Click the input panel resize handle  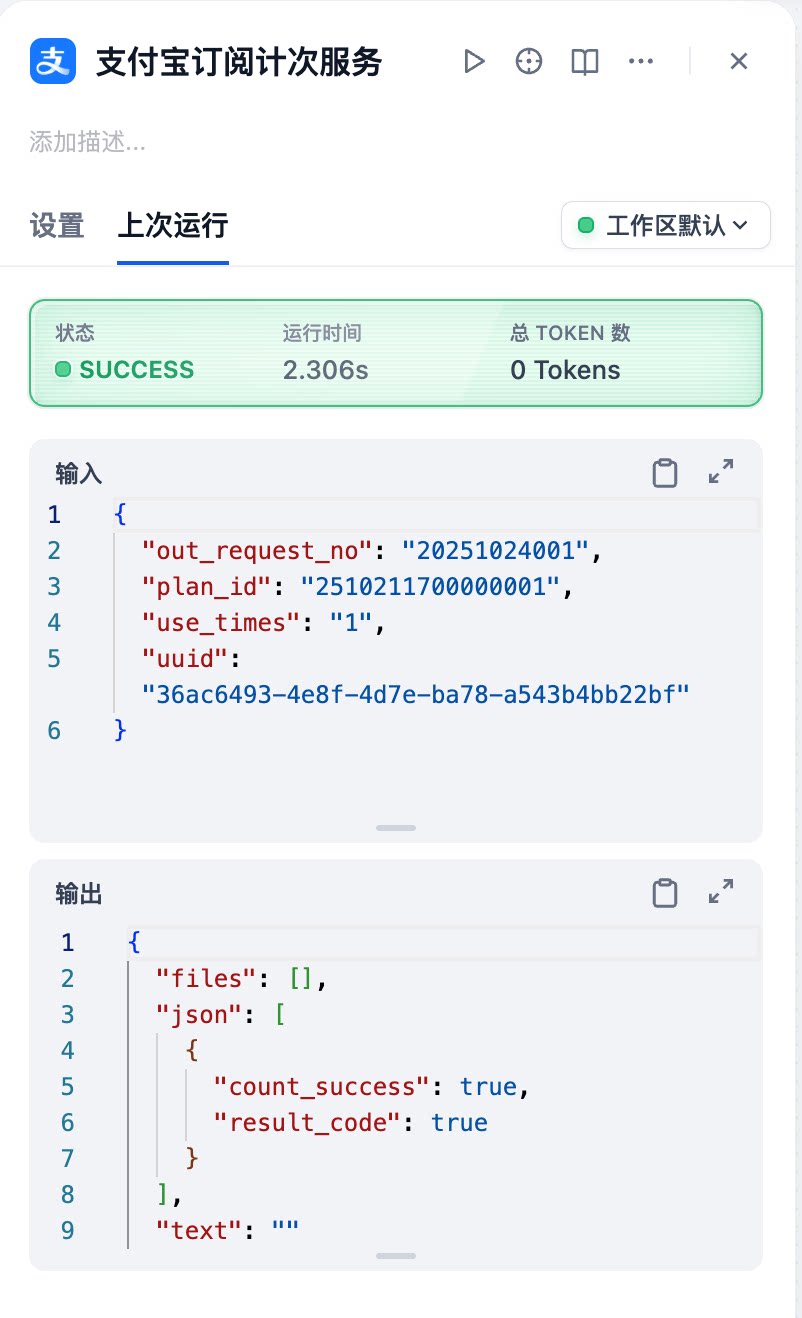(396, 828)
